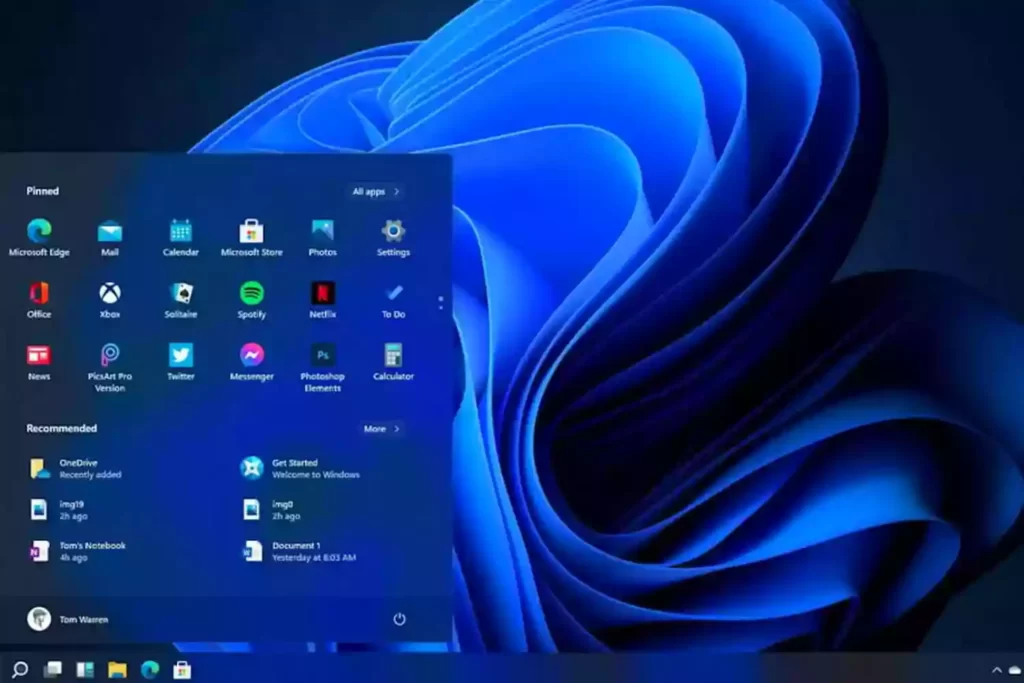Launch the Office app

[39, 300]
